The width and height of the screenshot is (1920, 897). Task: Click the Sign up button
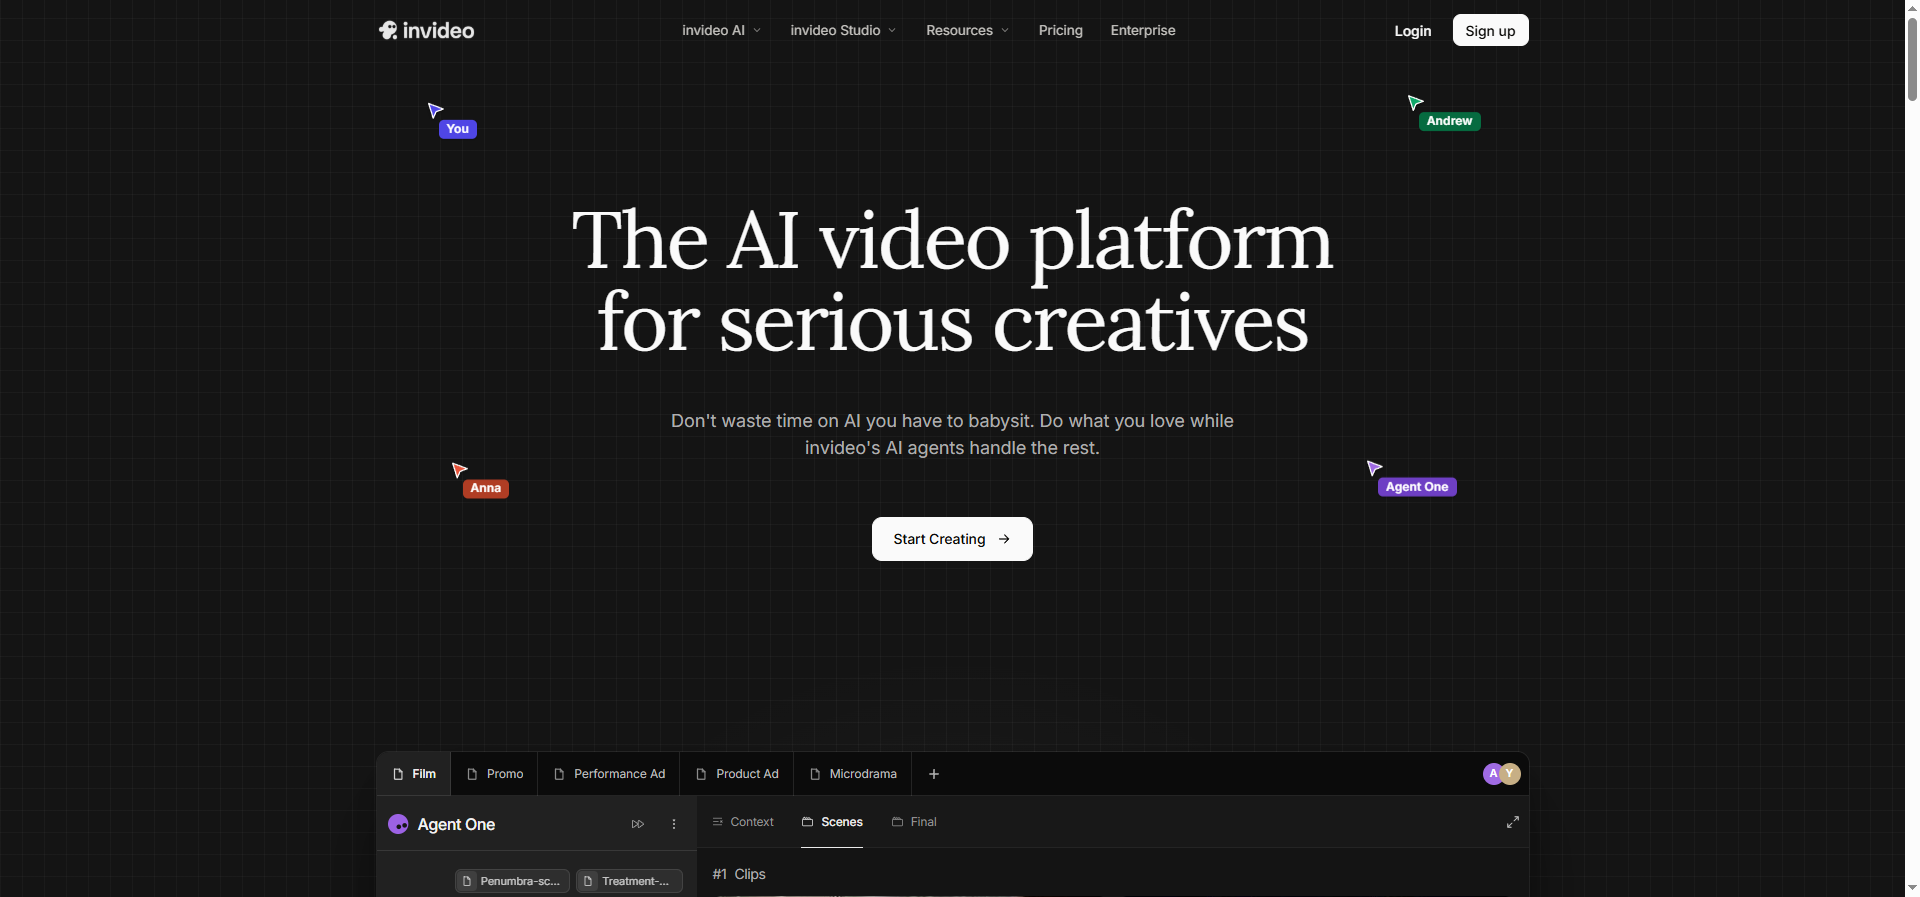tap(1490, 30)
